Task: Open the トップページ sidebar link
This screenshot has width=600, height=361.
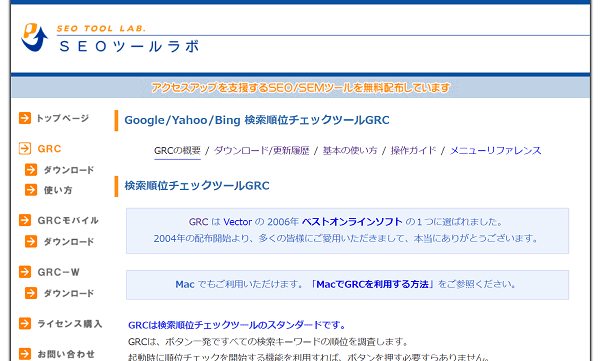Action: pos(62,118)
